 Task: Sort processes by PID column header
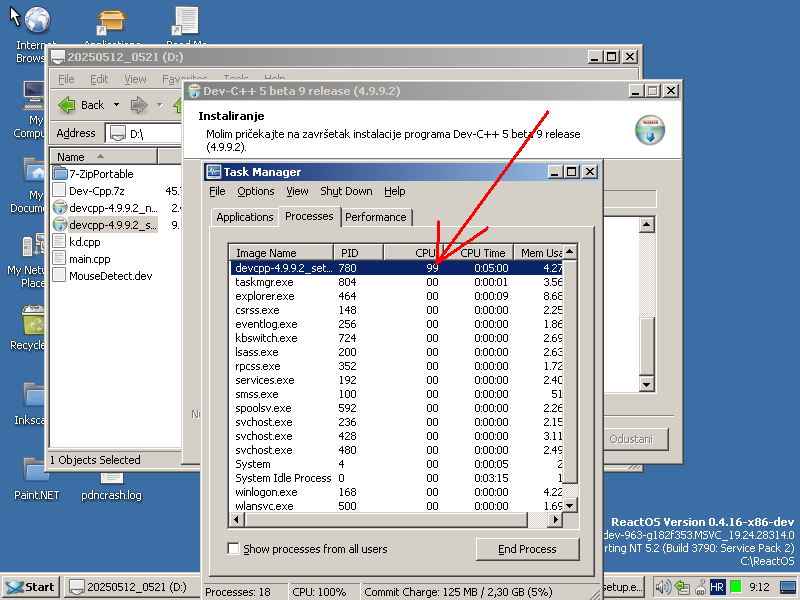coord(358,253)
